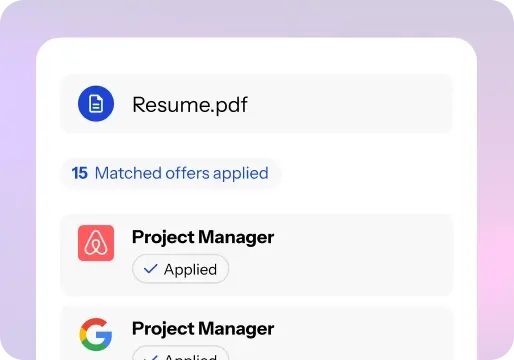Click the blue document file icon
This screenshot has height=360, width=514.
[x=96, y=104]
